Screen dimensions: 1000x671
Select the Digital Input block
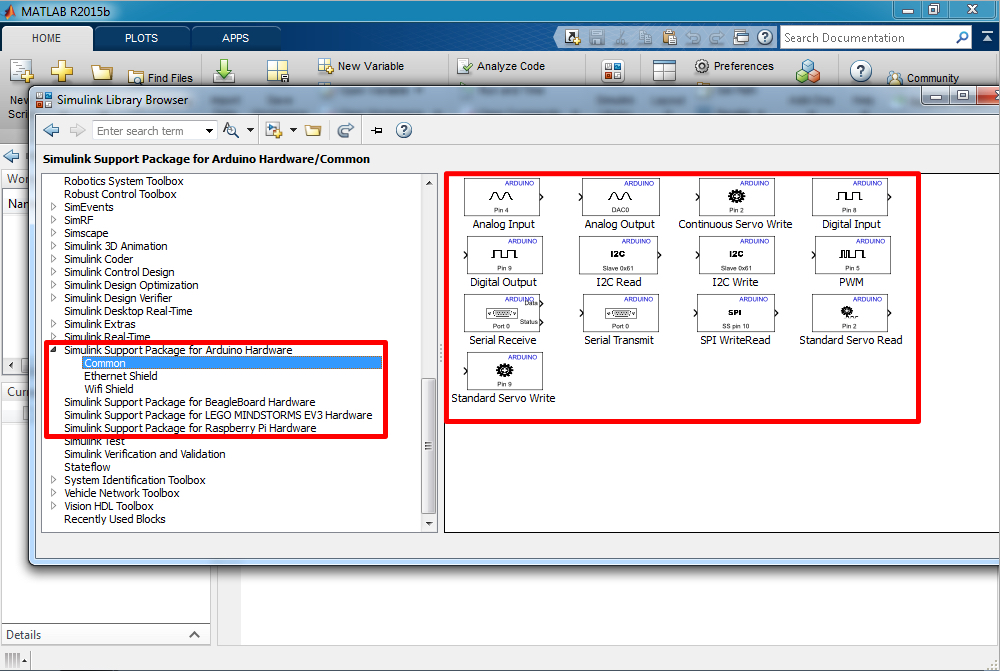849,197
